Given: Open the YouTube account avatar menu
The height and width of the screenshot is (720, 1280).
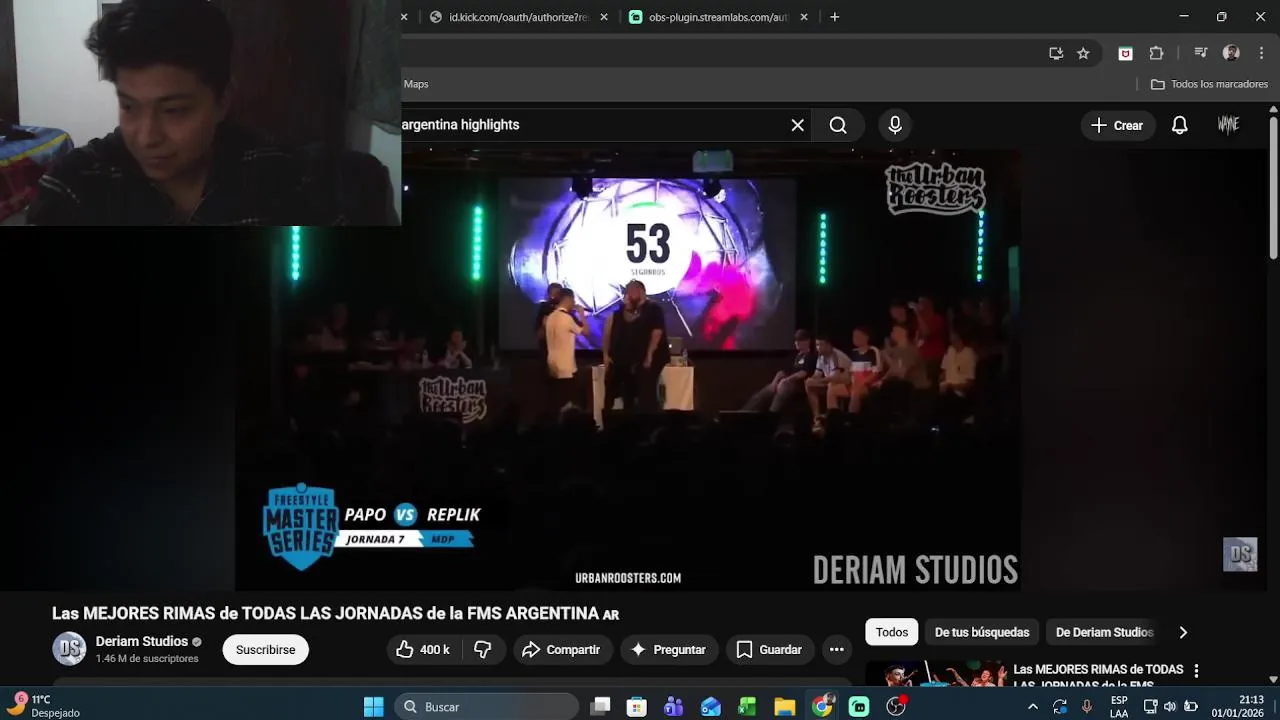Looking at the screenshot, I should click(x=1228, y=125).
